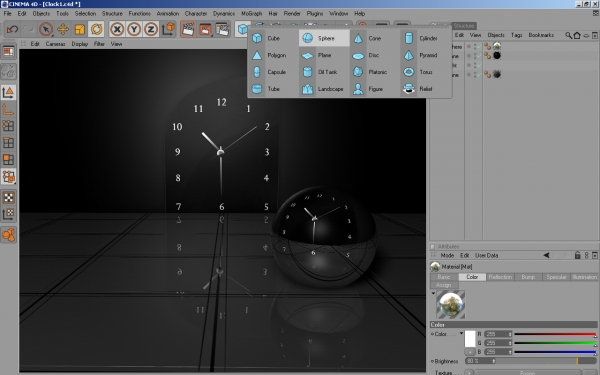Click the white color swatch
The image size is (600, 375).
click(x=470, y=339)
